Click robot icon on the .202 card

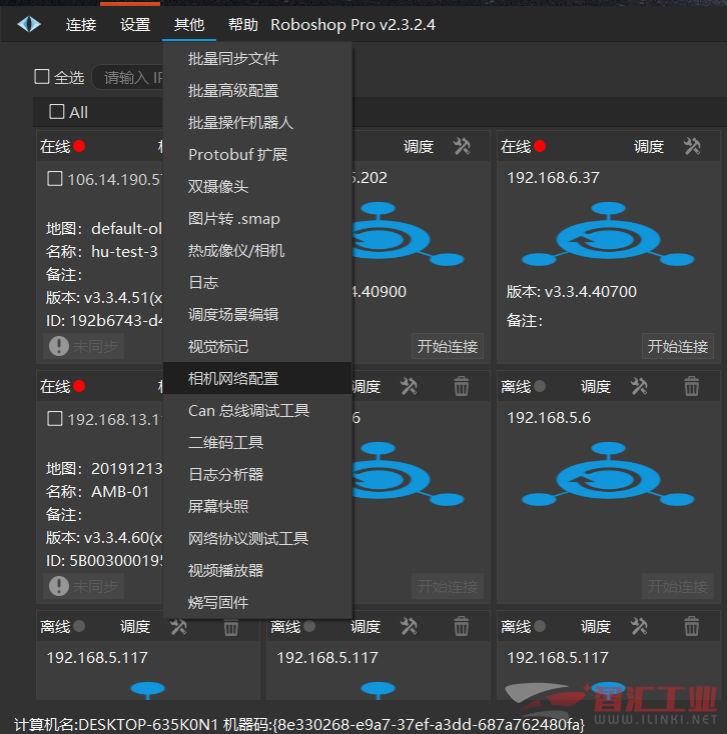[408, 234]
